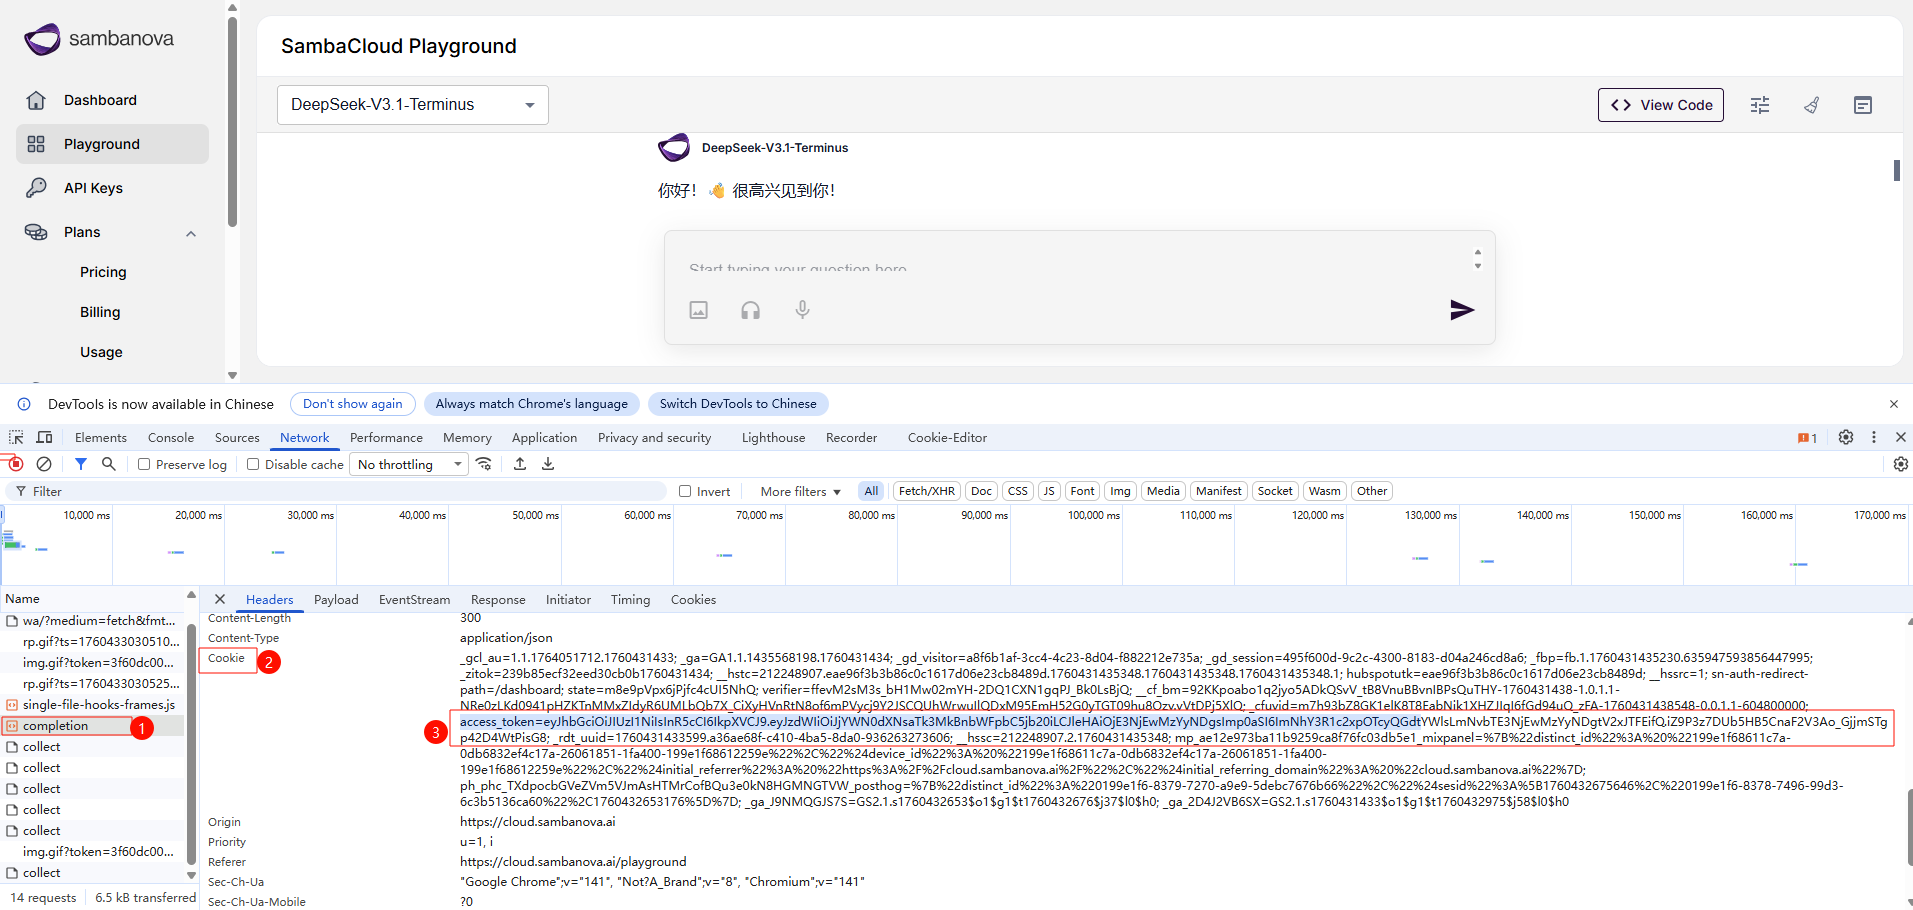Open the Payload tab of the request
The image size is (1913, 910).
[x=336, y=599]
